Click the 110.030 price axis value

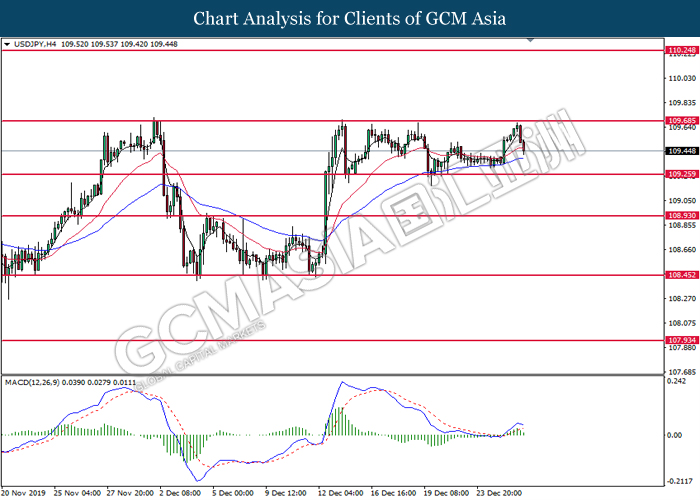pos(682,79)
